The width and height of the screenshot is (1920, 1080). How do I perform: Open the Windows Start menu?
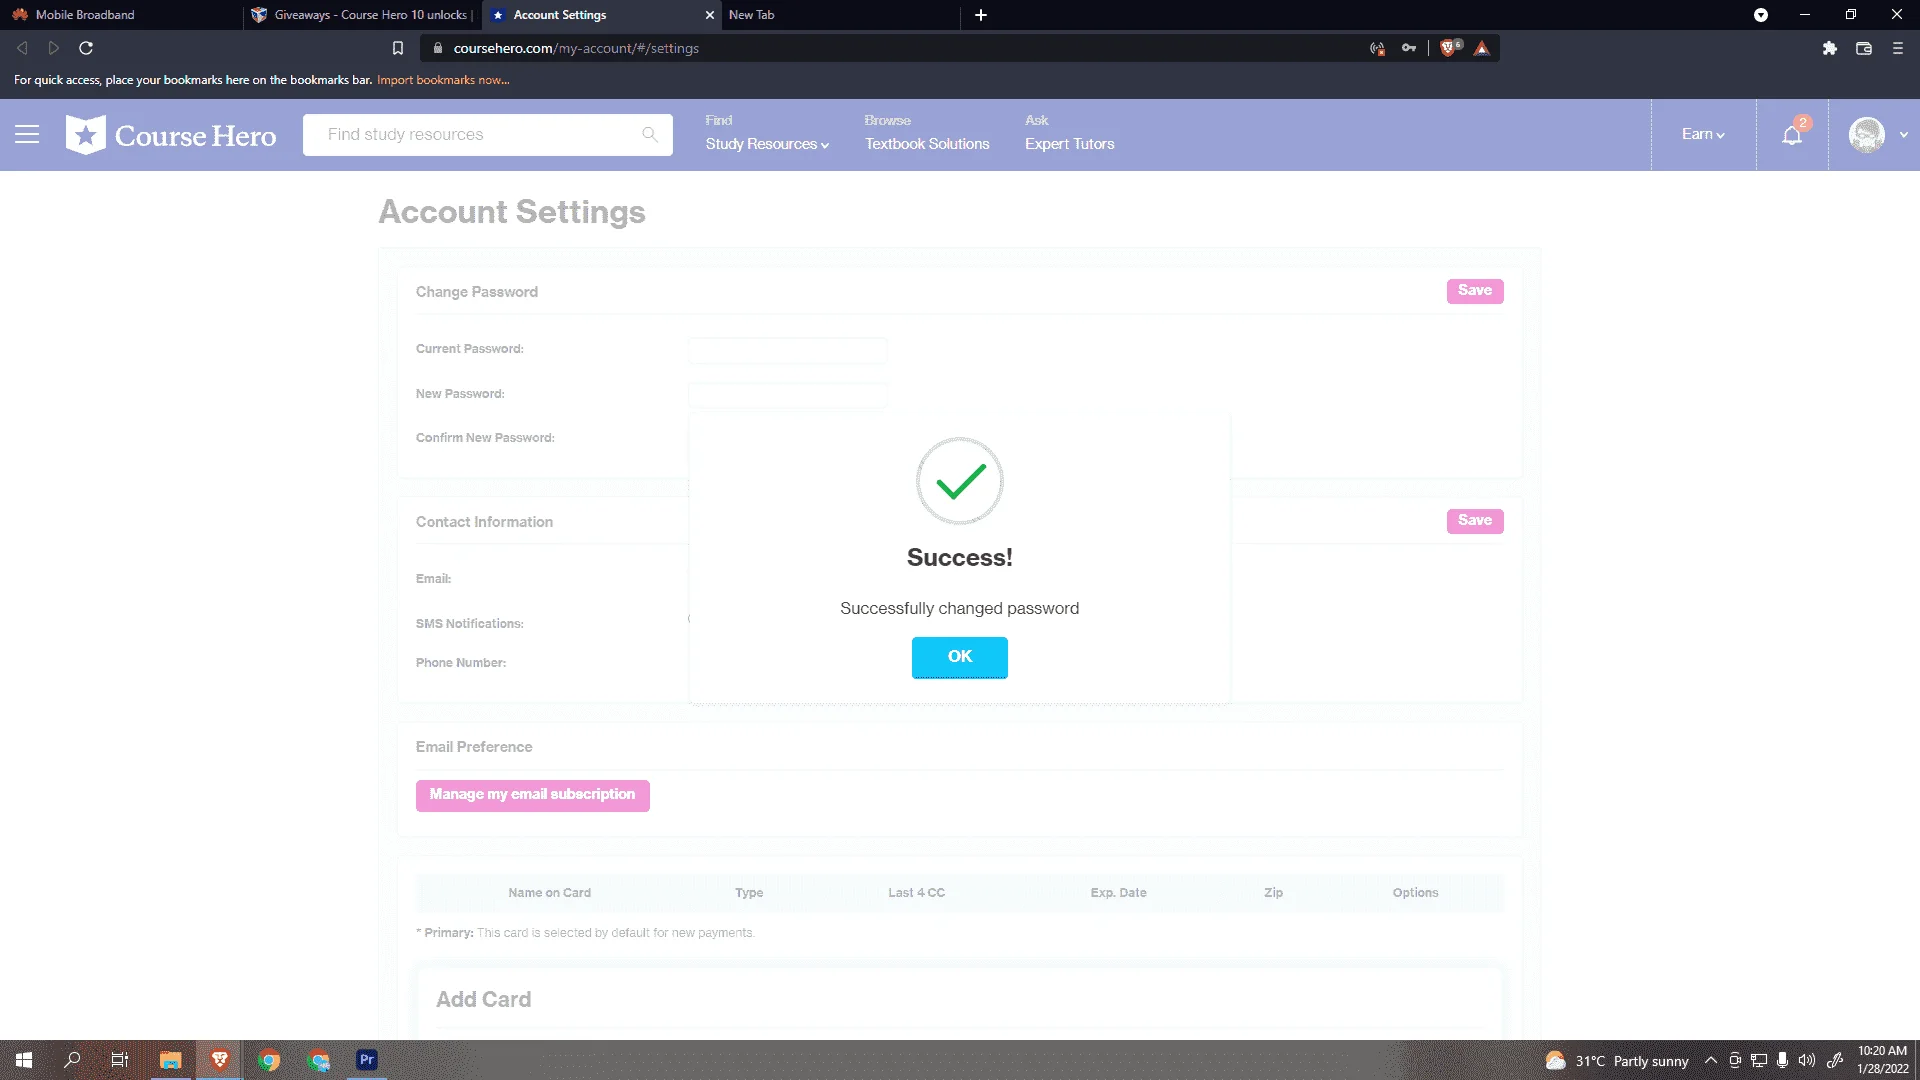point(24,1060)
